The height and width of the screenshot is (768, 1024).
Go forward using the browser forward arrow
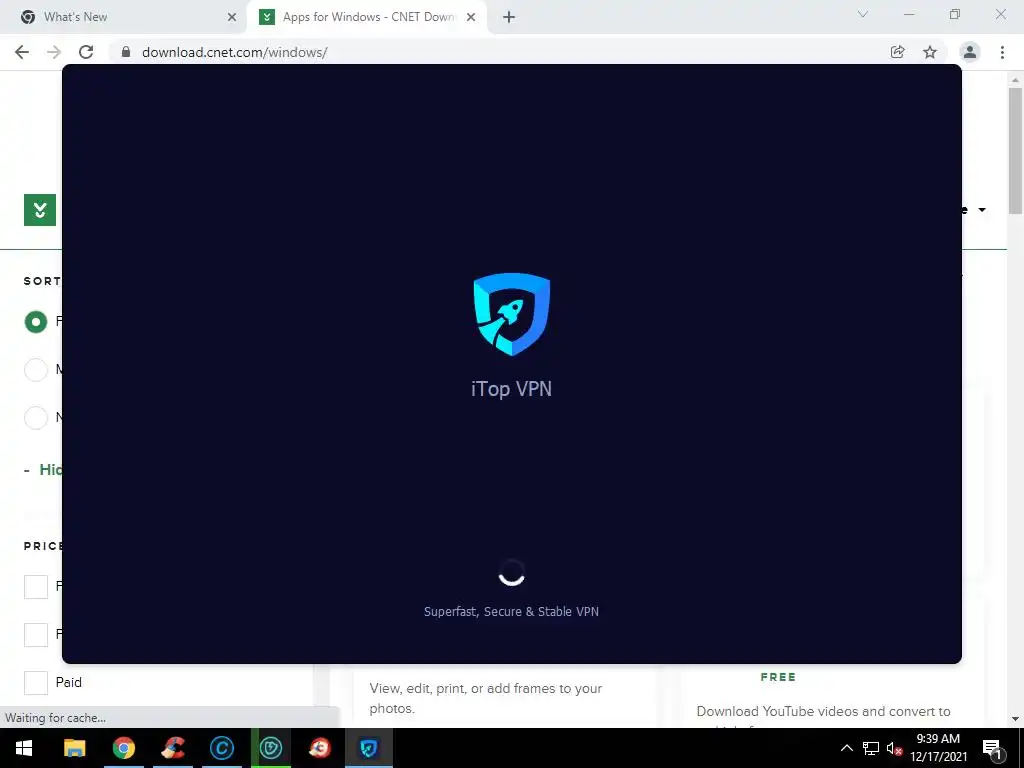(54, 52)
